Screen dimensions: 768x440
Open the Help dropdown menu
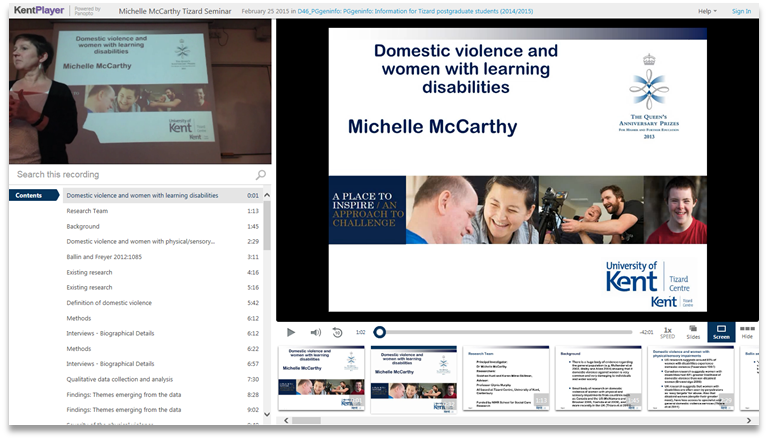pyautogui.click(x=707, y=11)
